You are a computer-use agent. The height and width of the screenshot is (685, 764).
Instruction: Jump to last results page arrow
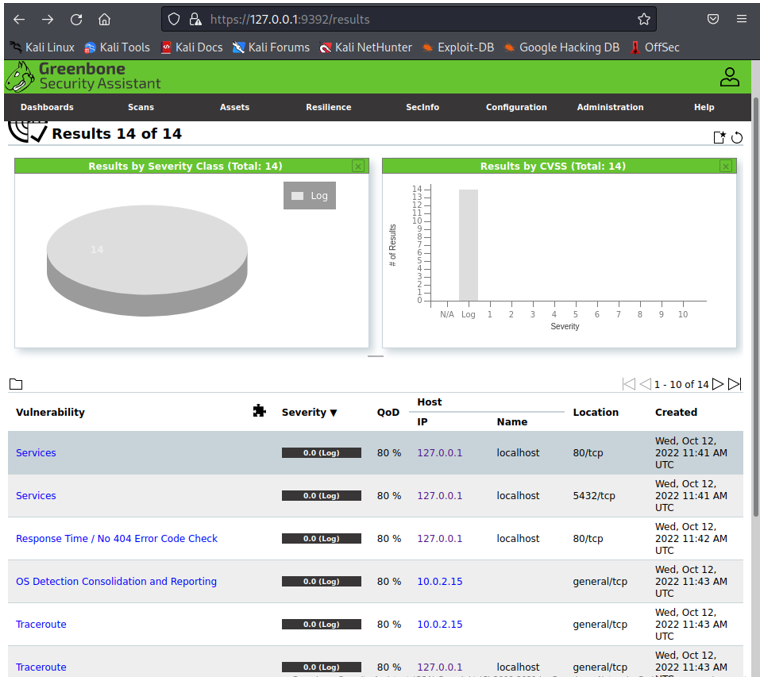734,384
